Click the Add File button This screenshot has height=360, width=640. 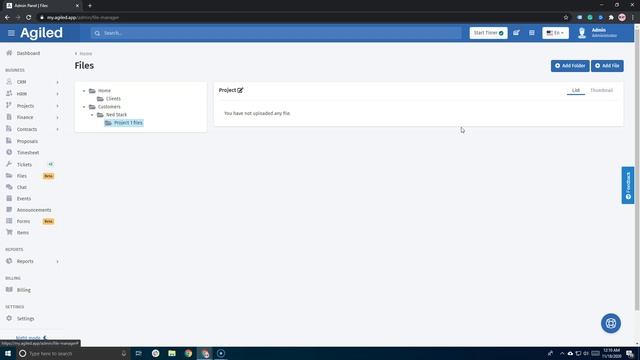(607, 66)
